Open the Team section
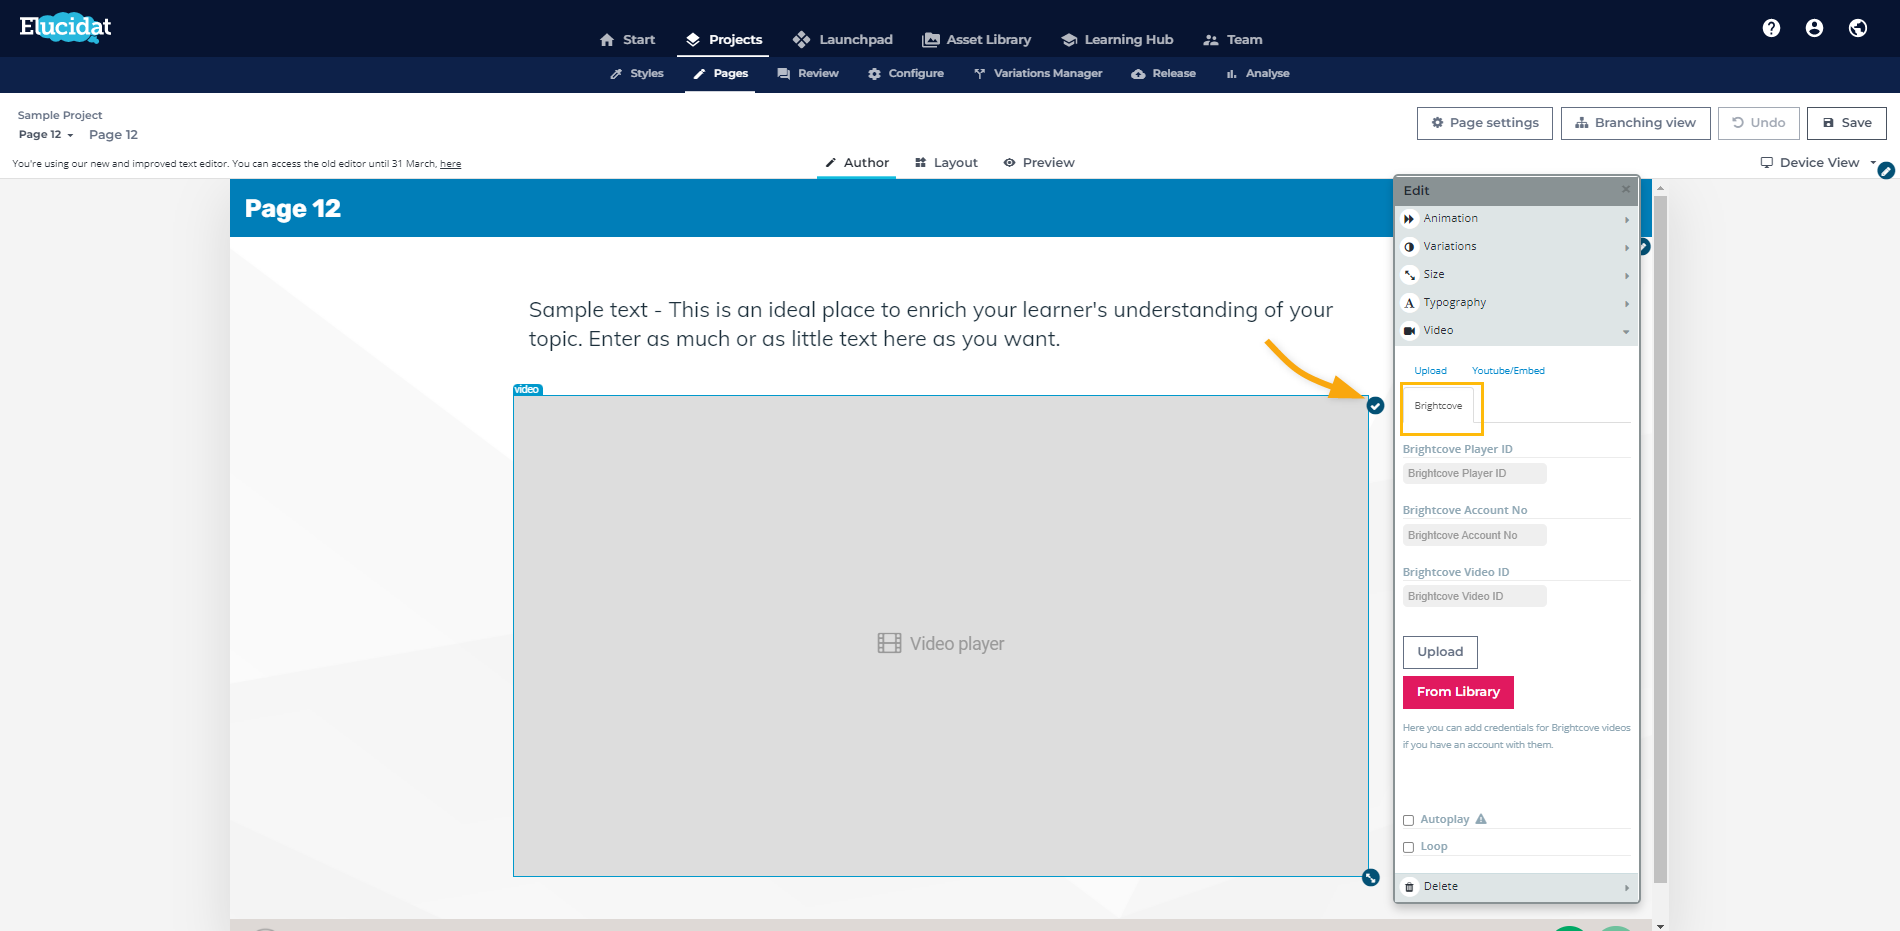Viewport: 1900px width, 931px height. (1233, 40)
